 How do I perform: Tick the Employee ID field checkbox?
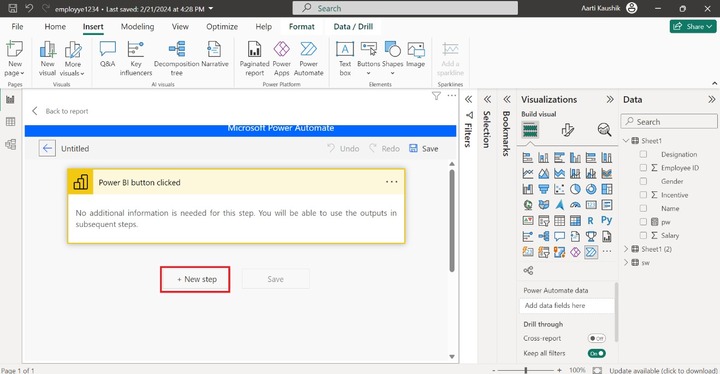[x=643, y=168]
